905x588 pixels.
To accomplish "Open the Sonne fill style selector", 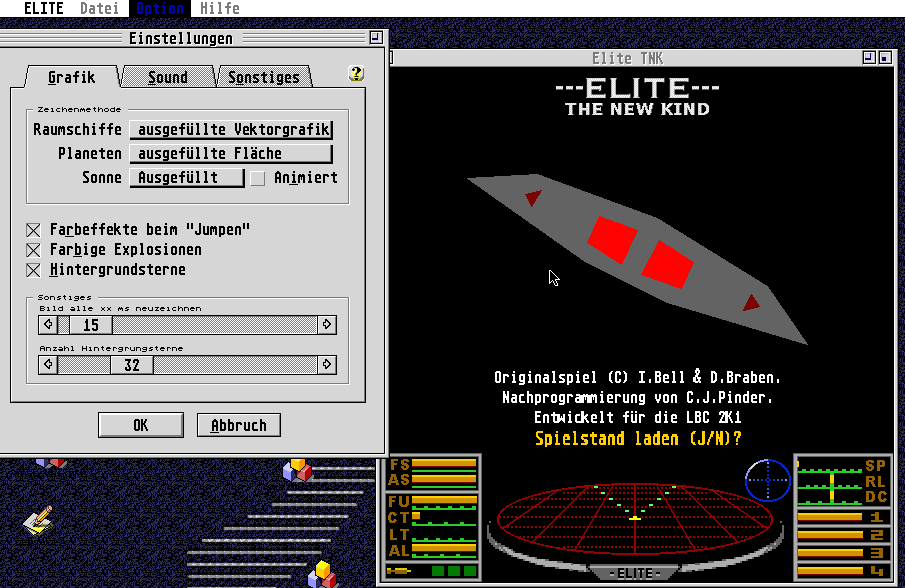I will 187,178.
